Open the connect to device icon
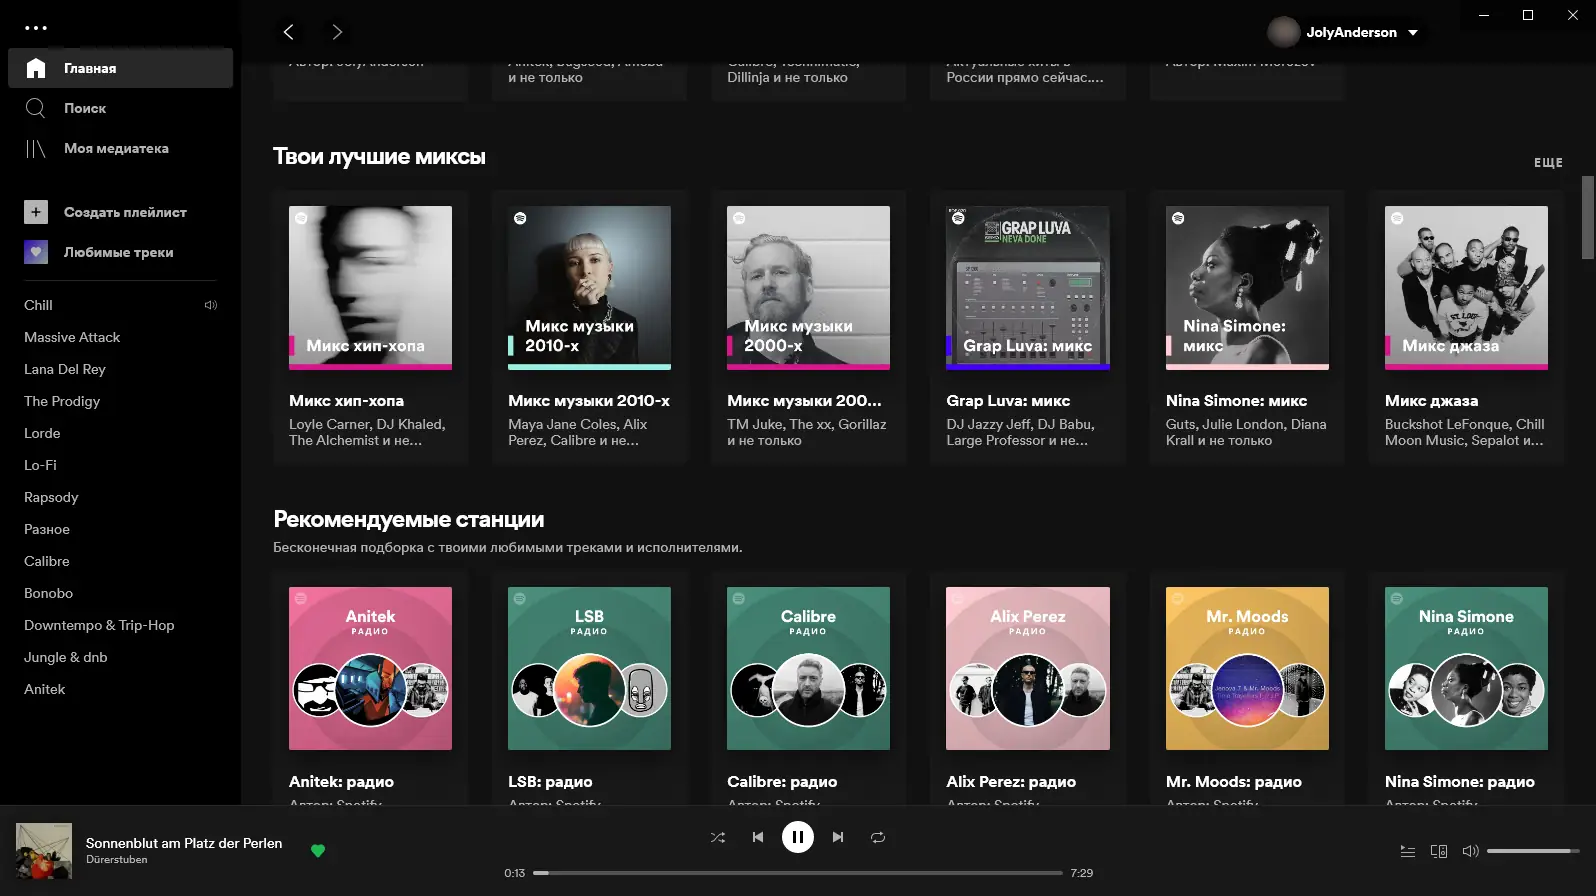This screenshot has height=896, width=1596. tap(1439, 851)
